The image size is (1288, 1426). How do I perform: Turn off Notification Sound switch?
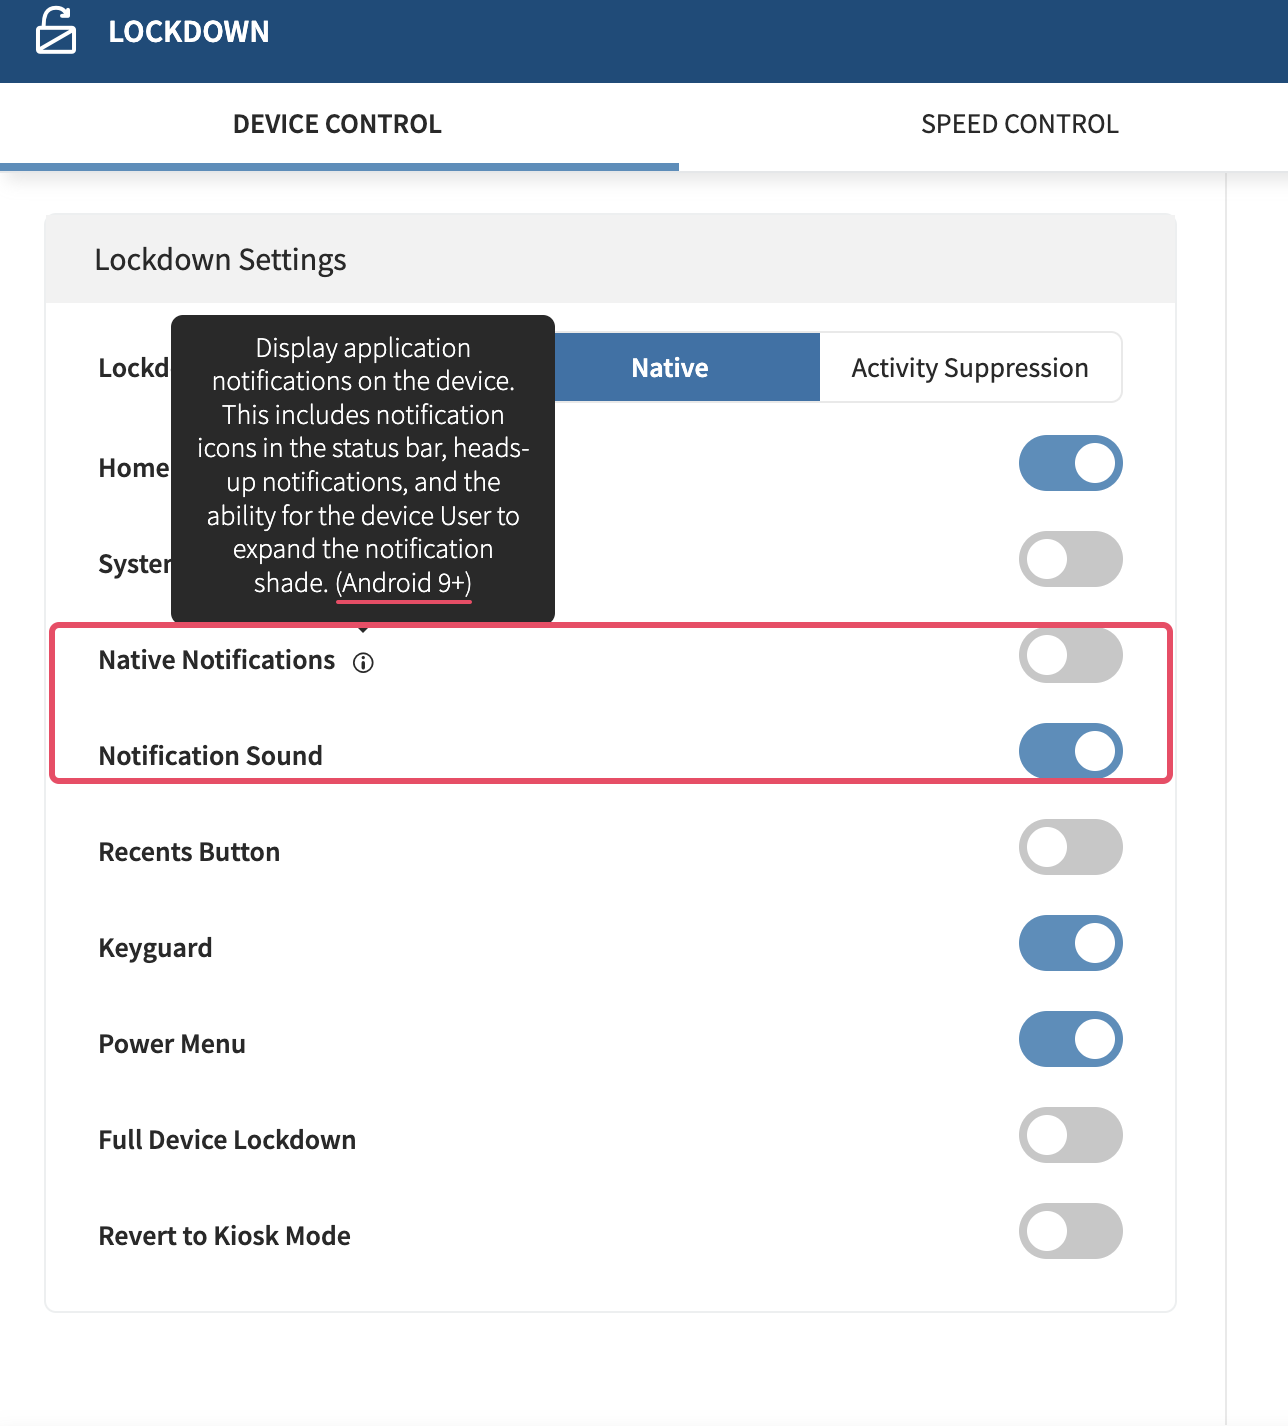coord(1070,752)
